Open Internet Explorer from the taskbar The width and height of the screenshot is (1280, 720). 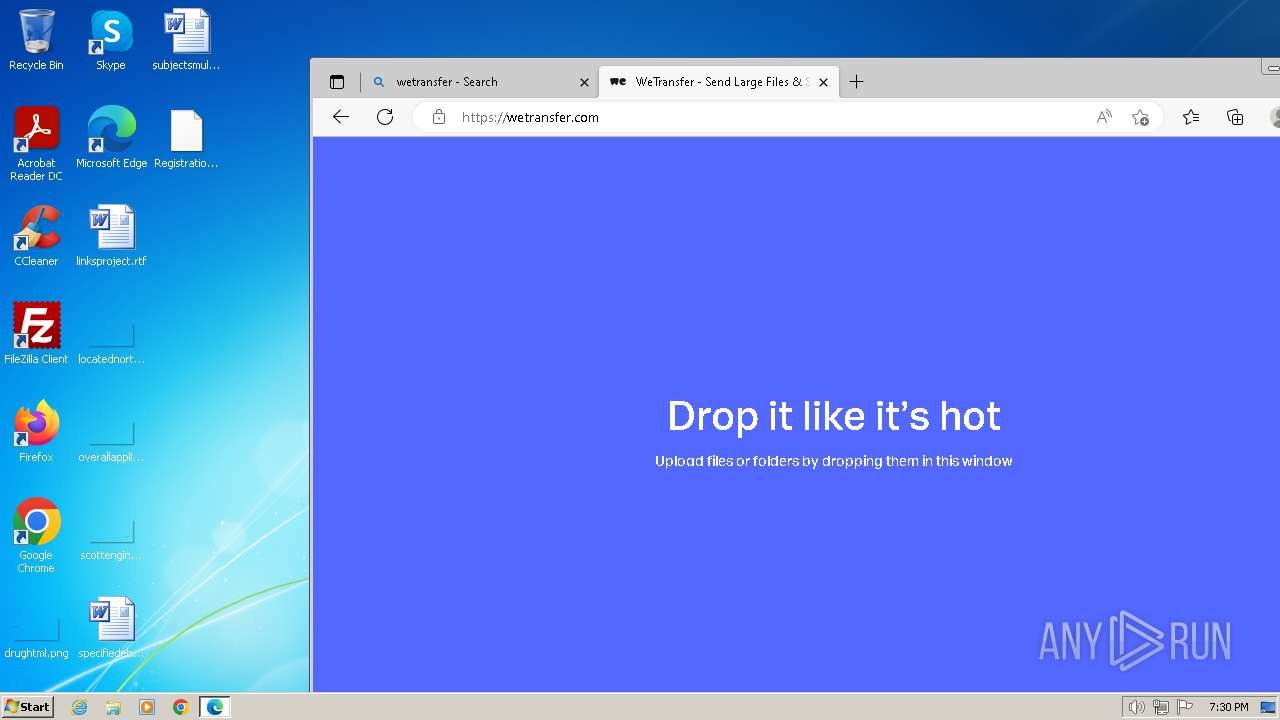[x=79, y=707]
